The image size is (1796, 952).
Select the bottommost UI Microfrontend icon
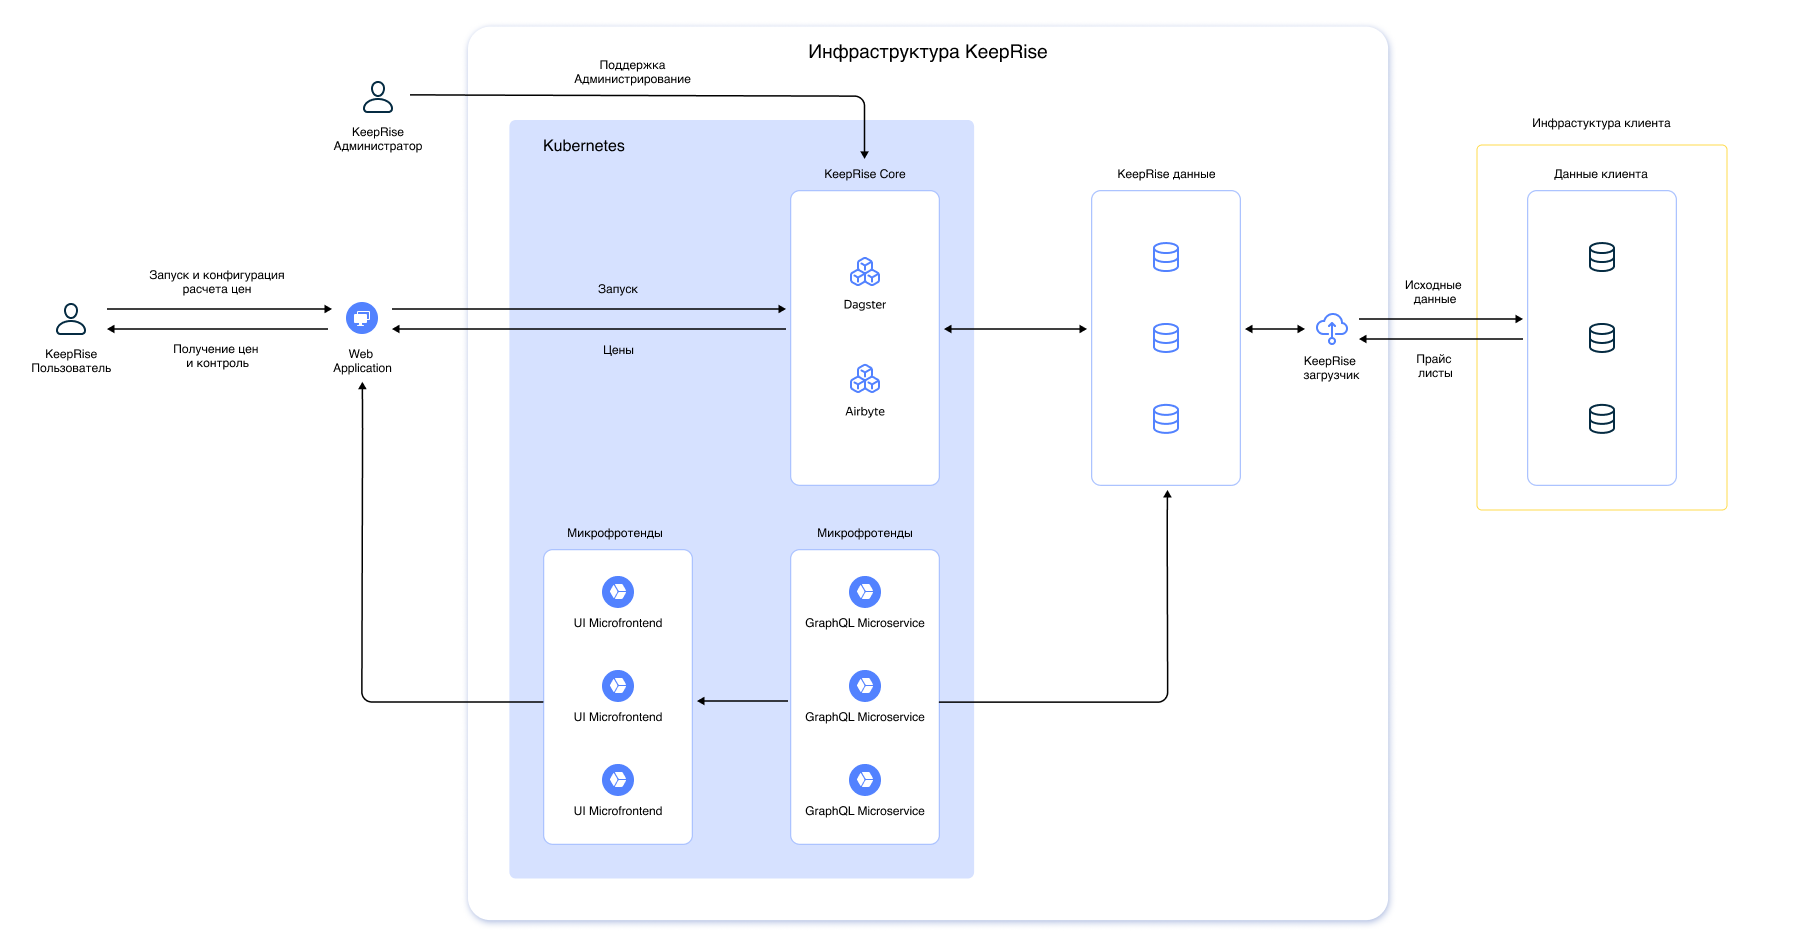[618, 780]
